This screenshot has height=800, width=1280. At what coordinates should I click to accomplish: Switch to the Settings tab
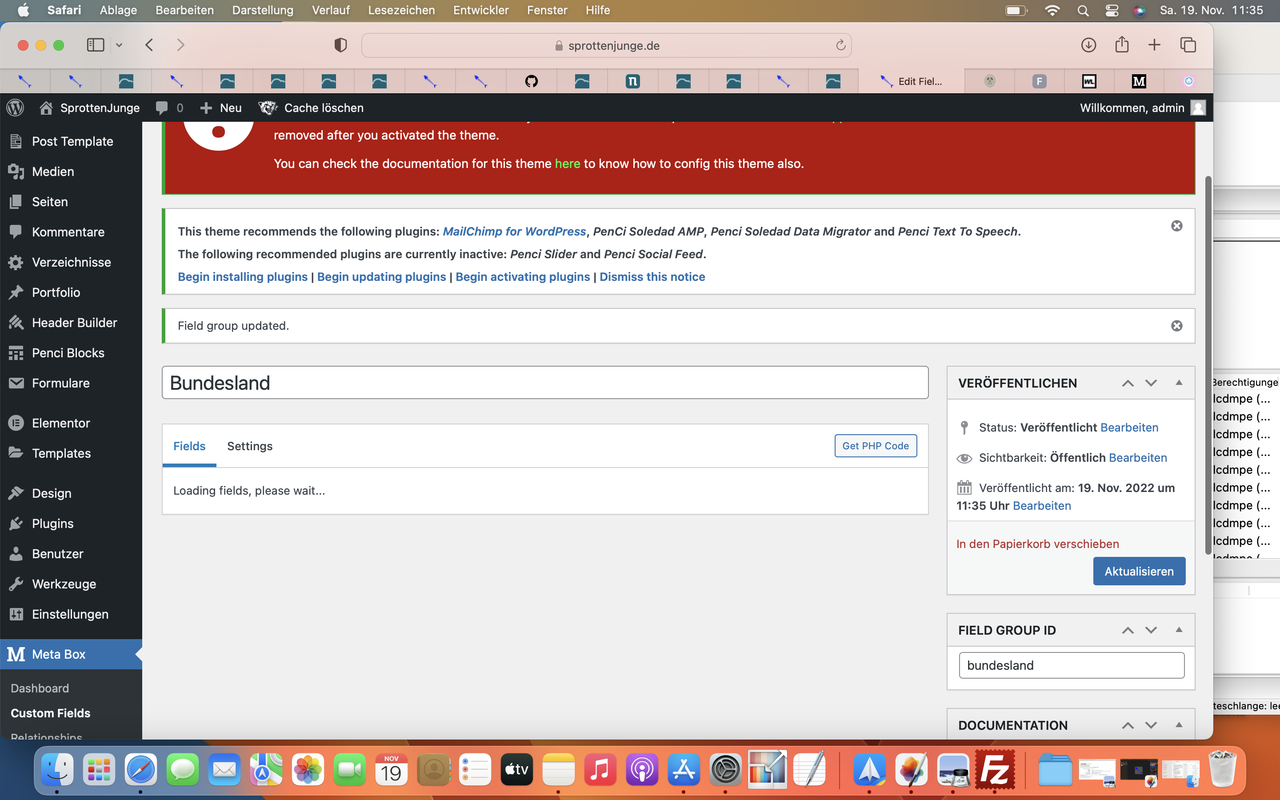(x=250, y=446)
